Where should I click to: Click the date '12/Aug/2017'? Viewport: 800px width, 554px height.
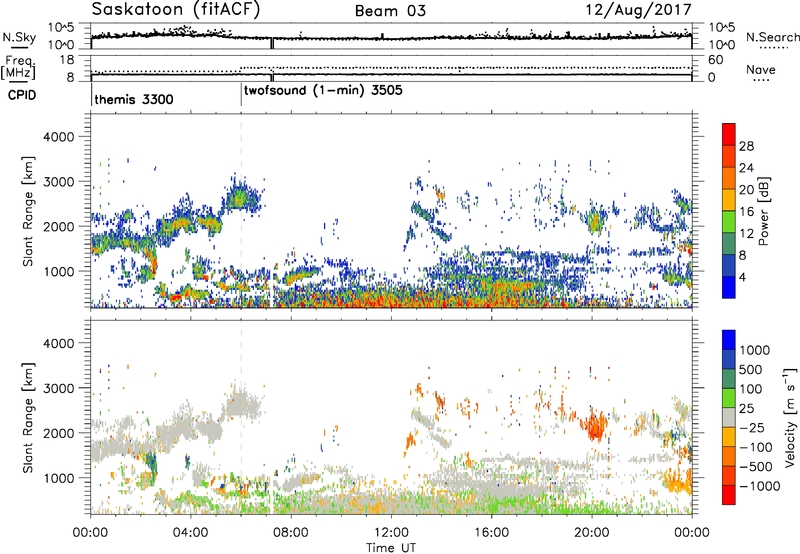pyautogui.click(x=638, y=10)
